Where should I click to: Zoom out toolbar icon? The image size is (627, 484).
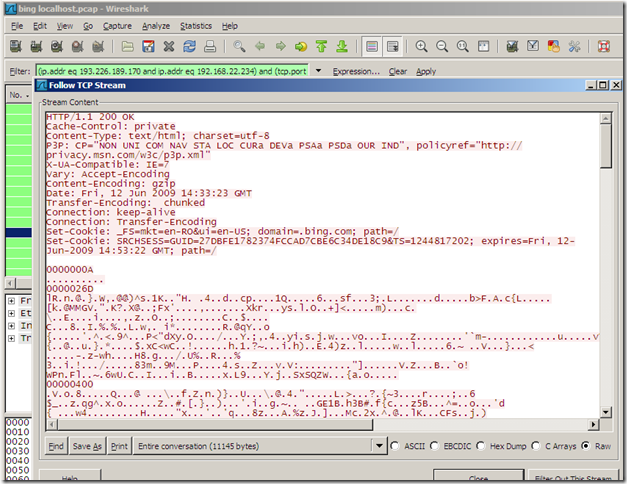(442, 46)
